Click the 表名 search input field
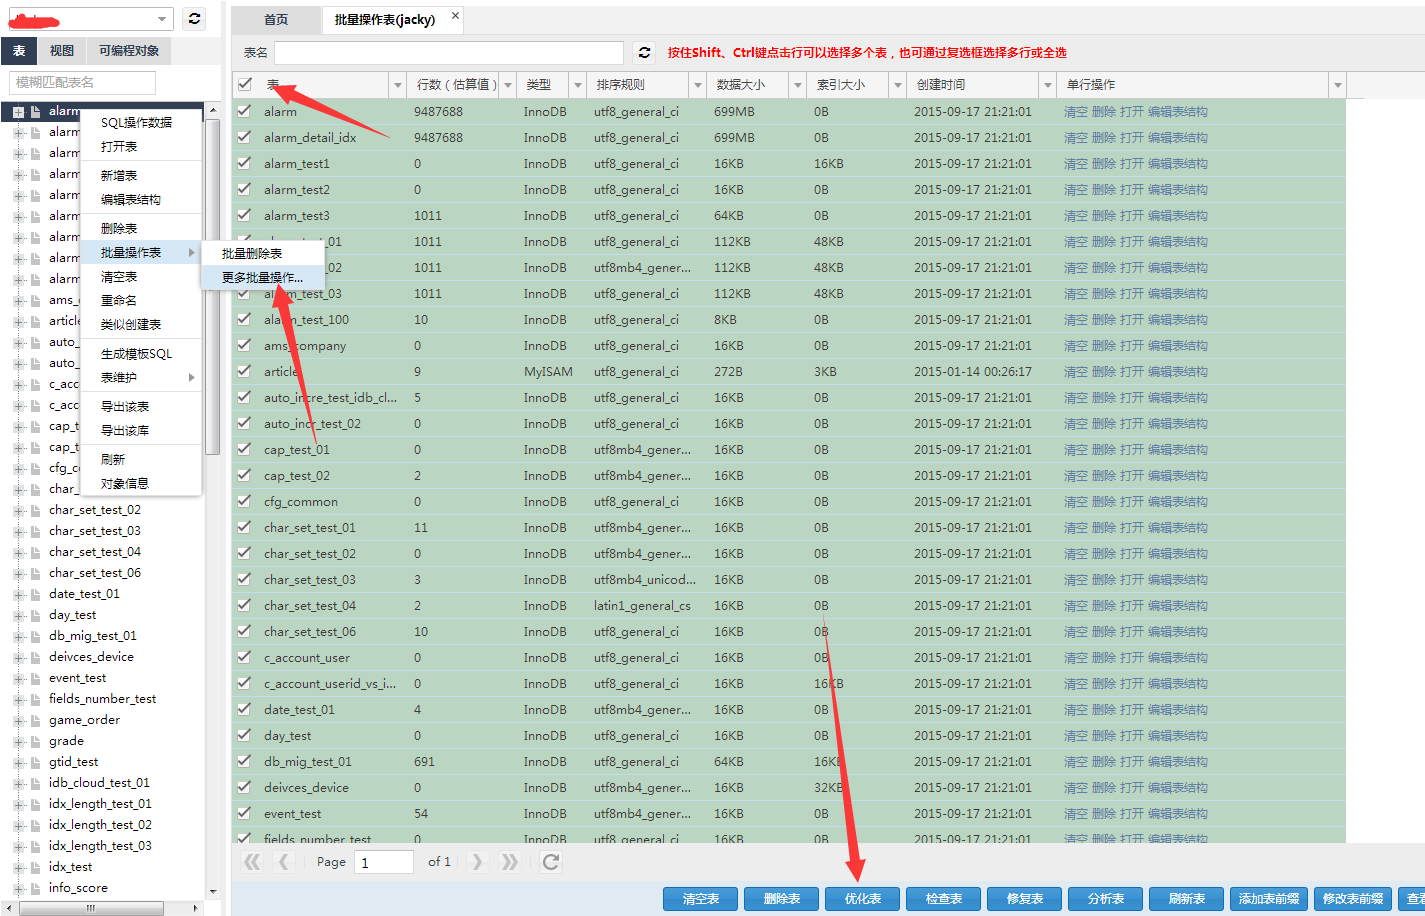 449,53
